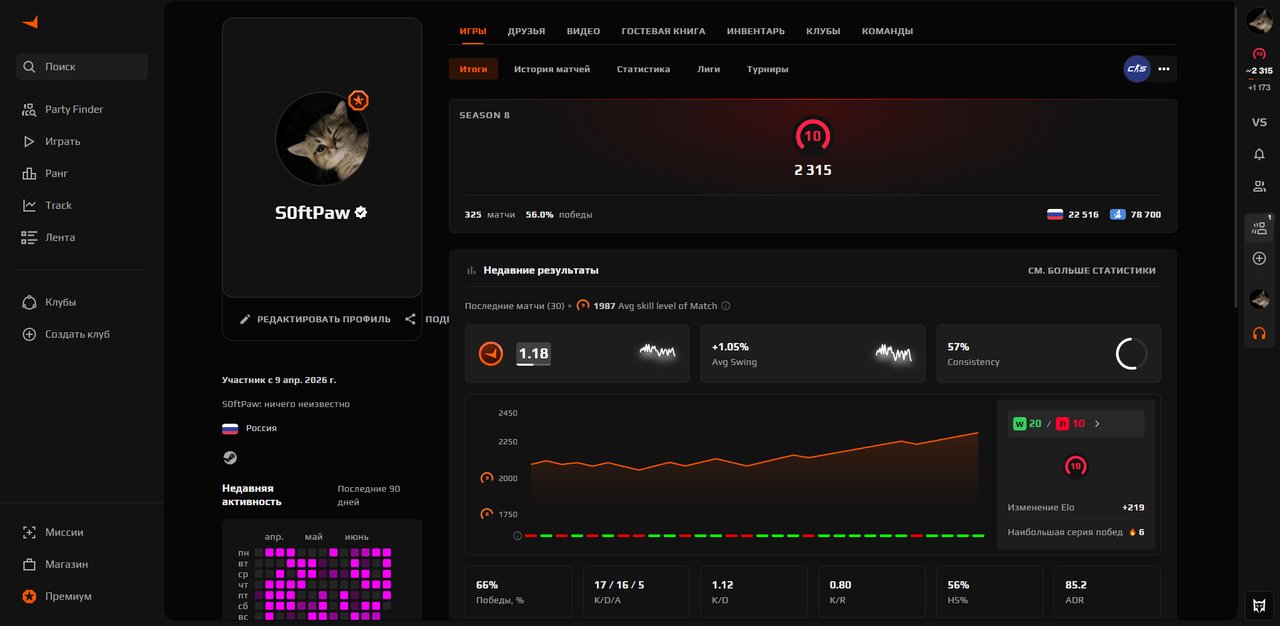Click the share icon beside profile edit

[410, 319]
